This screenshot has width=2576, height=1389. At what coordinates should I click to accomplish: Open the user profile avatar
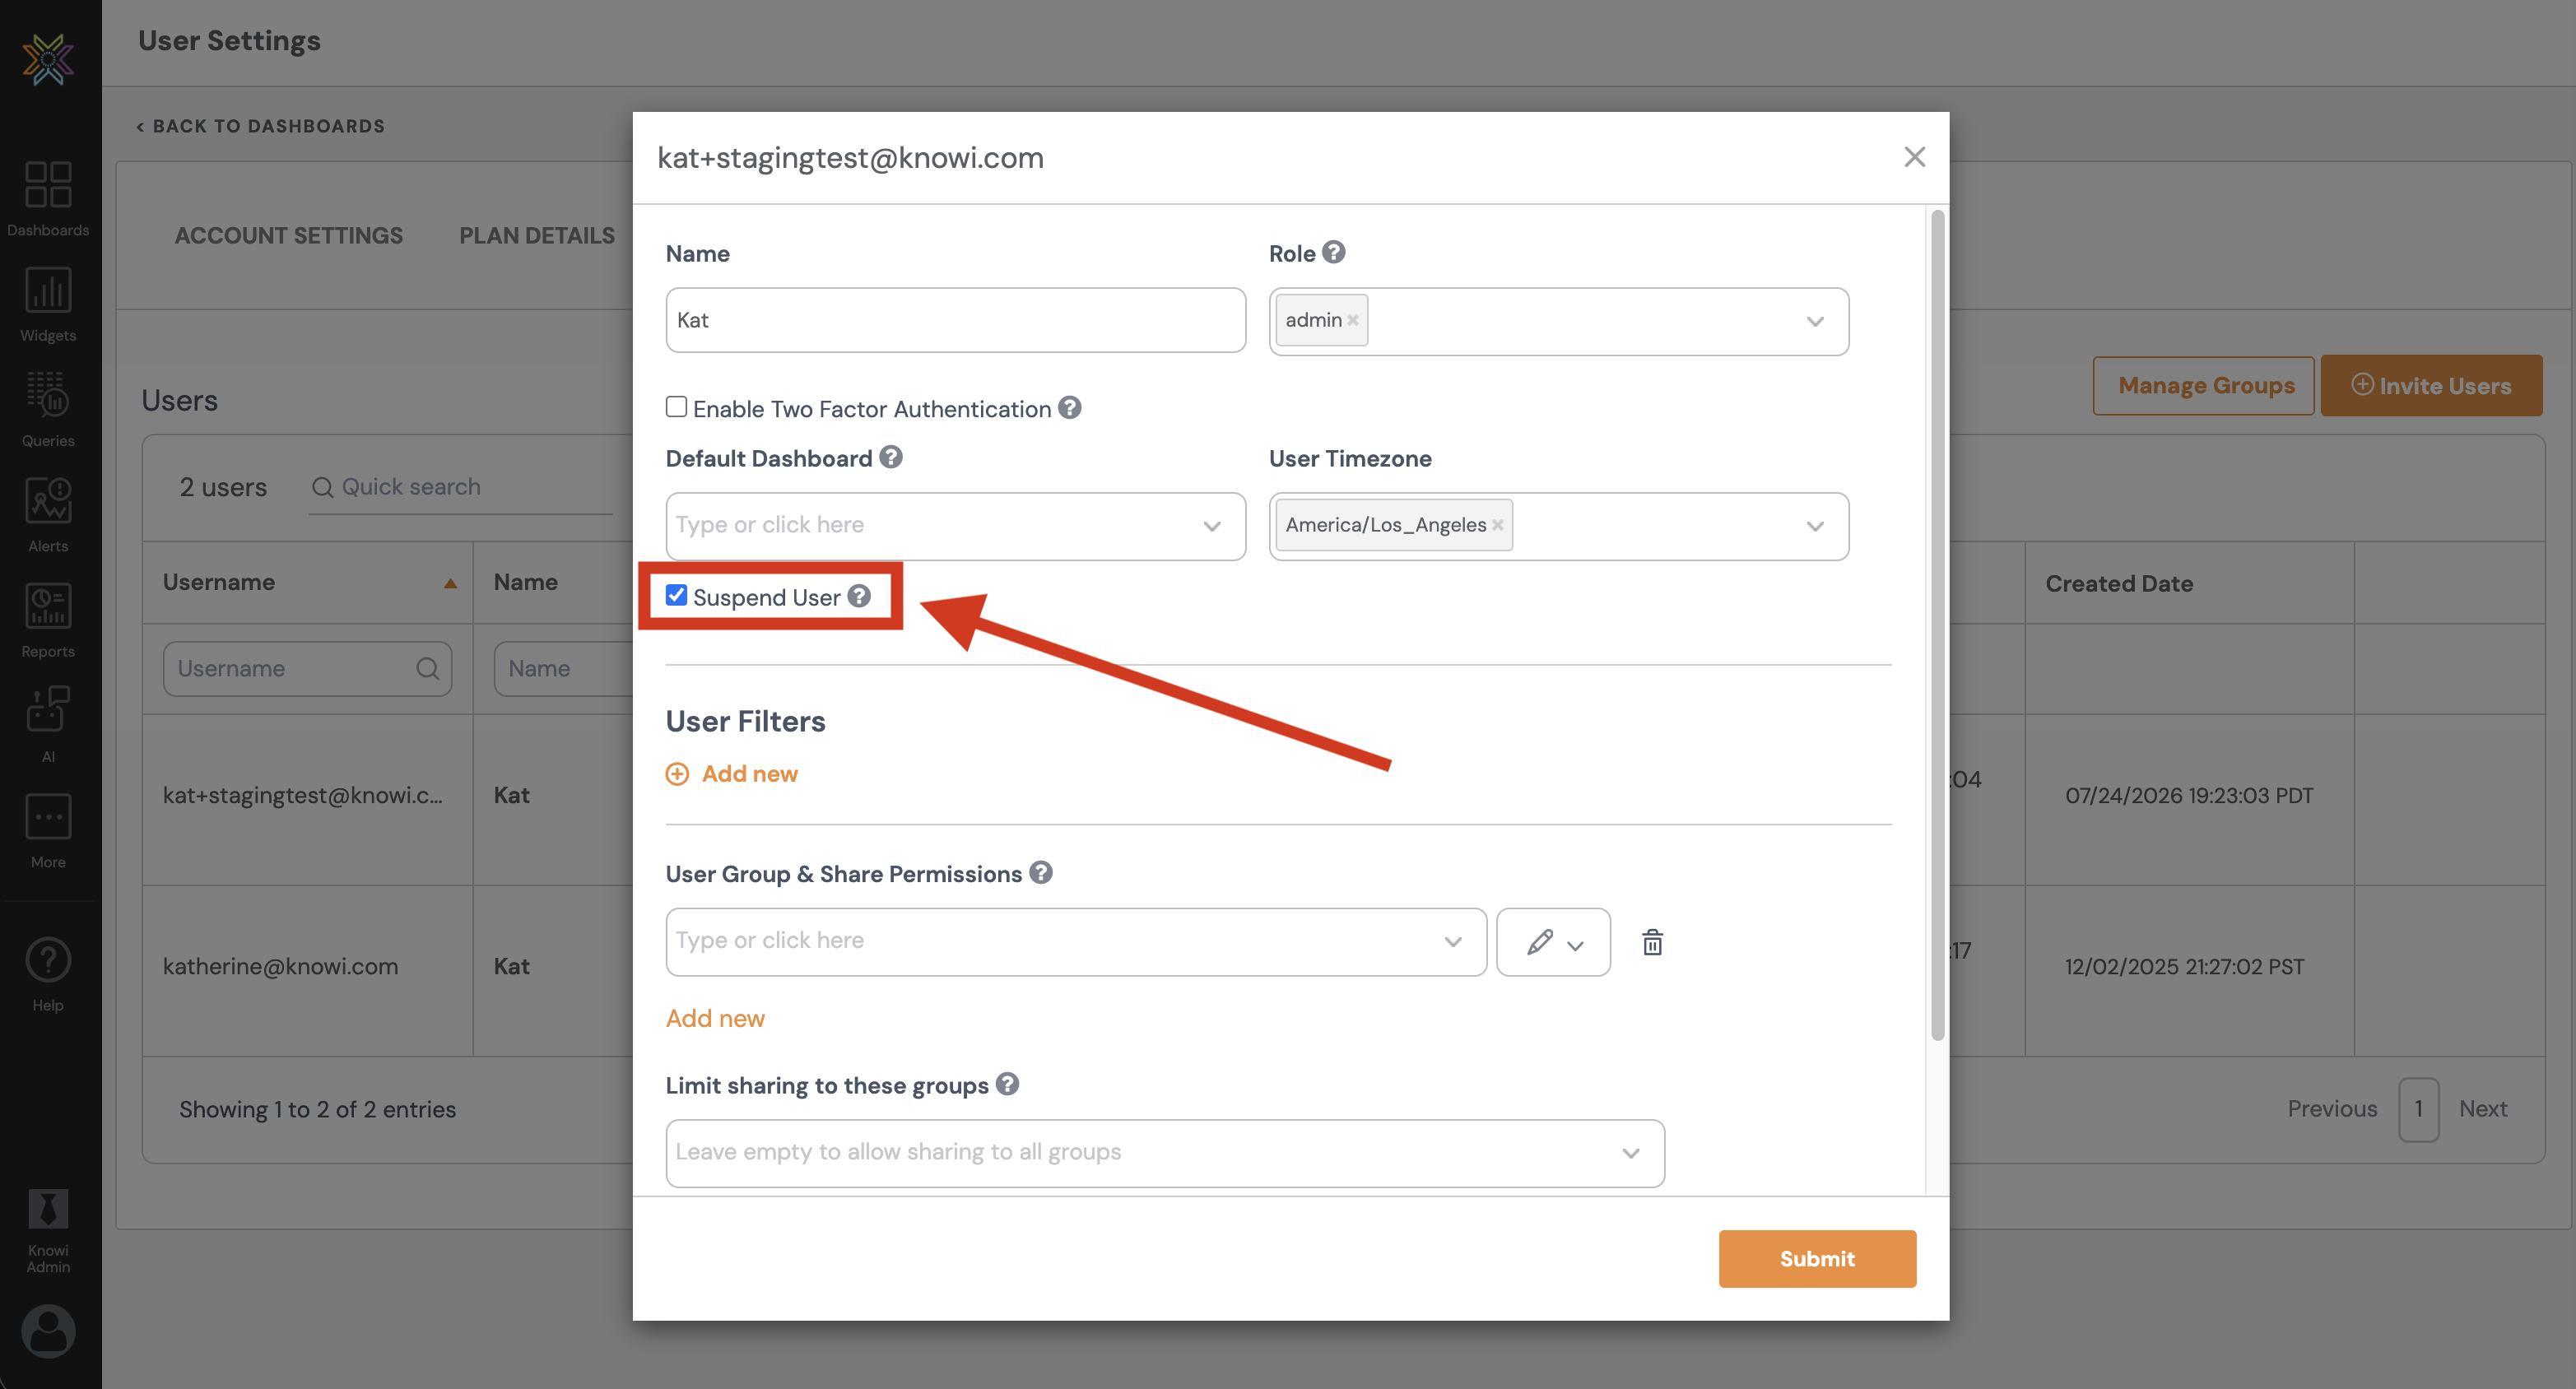coord(48,1331)
